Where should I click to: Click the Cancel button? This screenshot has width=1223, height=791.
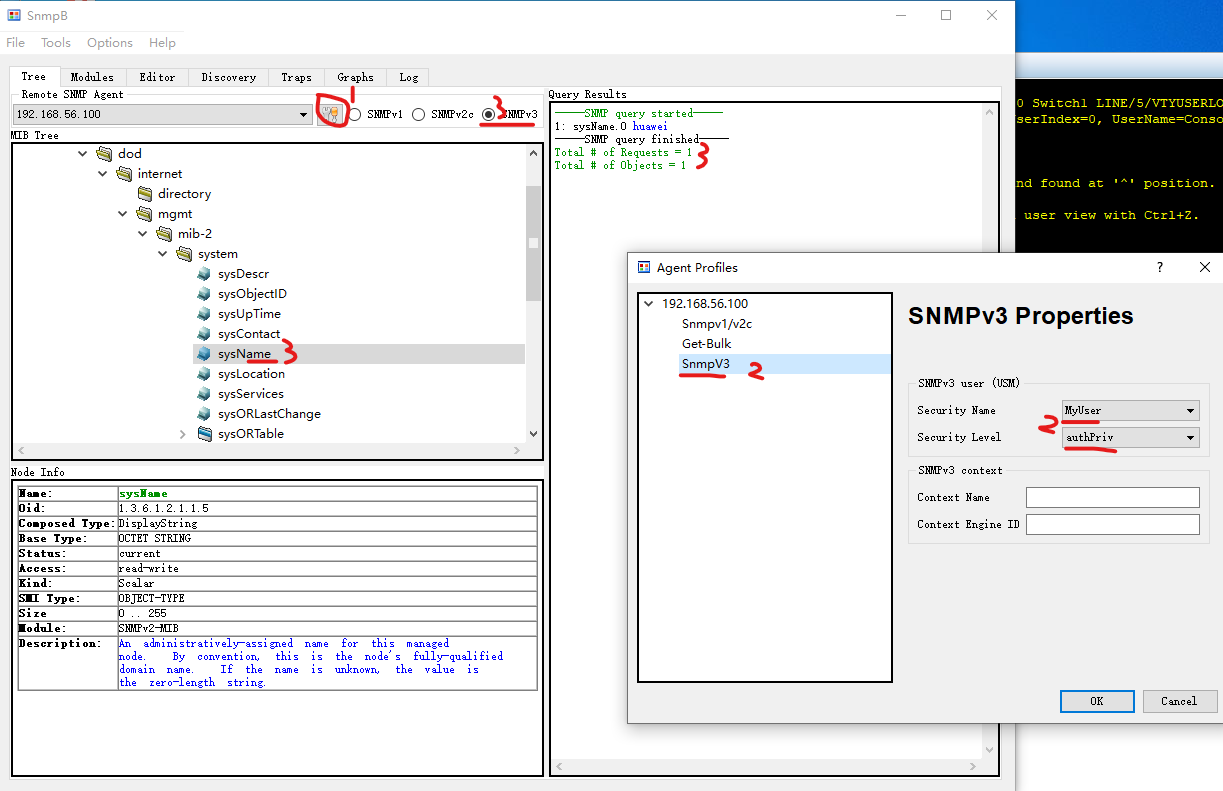point(1180,701)
